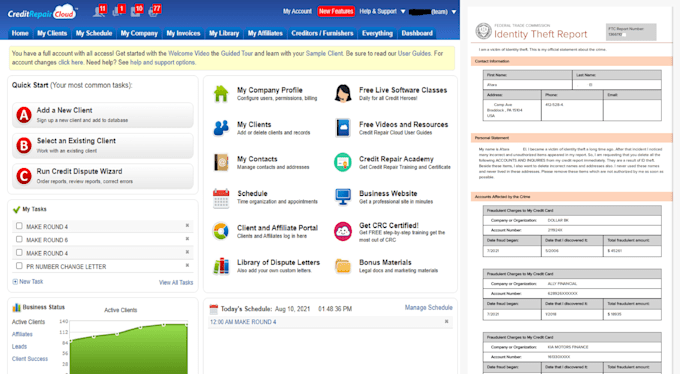Click the Affiliates link under Business Status

click(22, 334)
